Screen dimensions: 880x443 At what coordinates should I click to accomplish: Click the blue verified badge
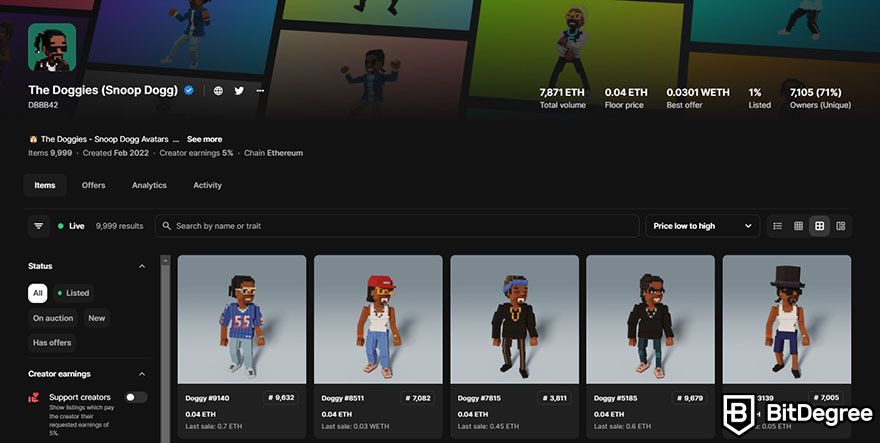point(189,90)
